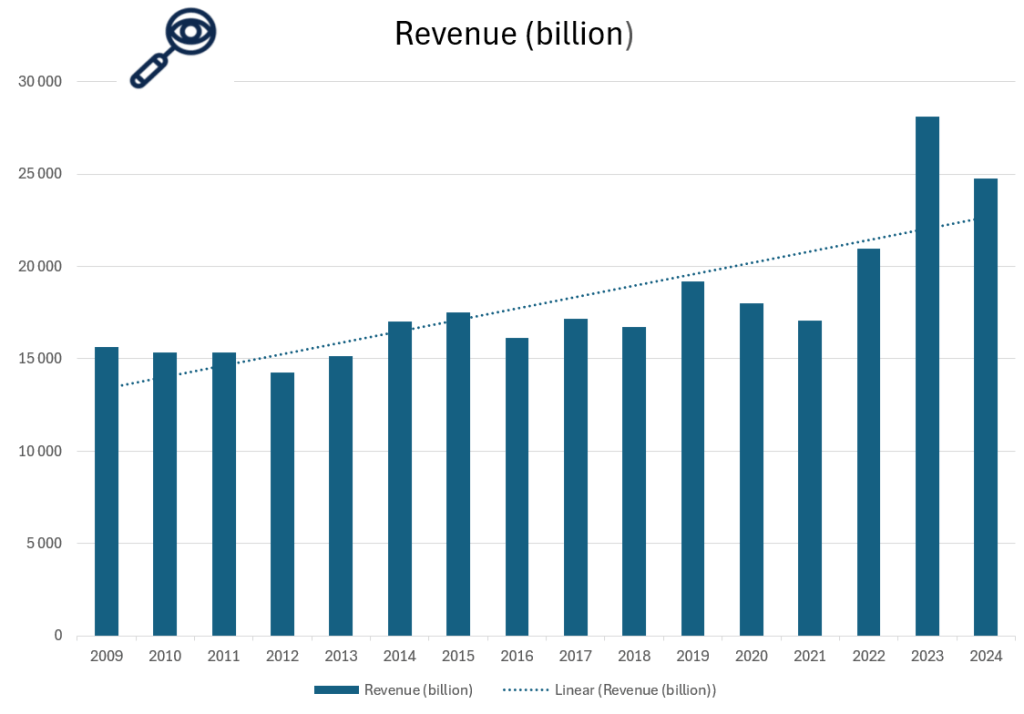This screenshot has width=1024, height=714.
Task: Click the Revenue (billion) legend color swatch
Action: tap(336, 690)
